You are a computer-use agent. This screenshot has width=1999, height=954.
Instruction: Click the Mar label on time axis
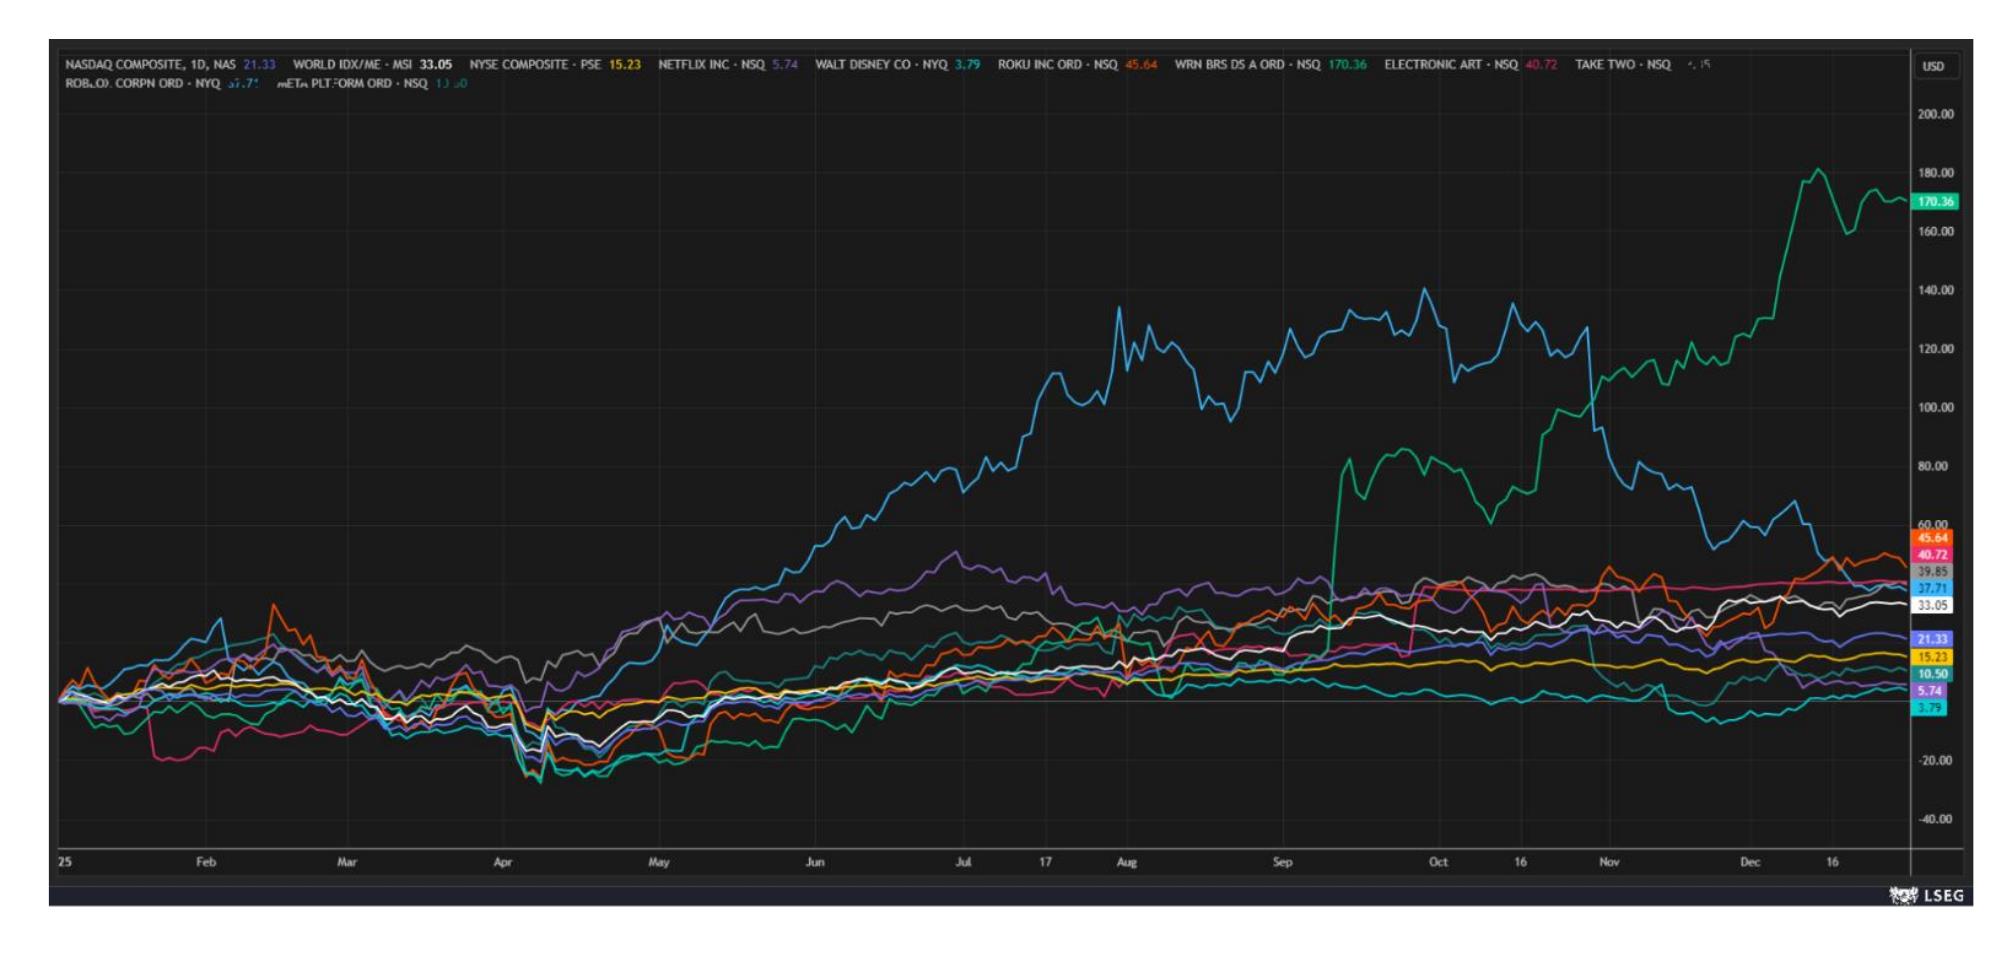coord(347,862)
